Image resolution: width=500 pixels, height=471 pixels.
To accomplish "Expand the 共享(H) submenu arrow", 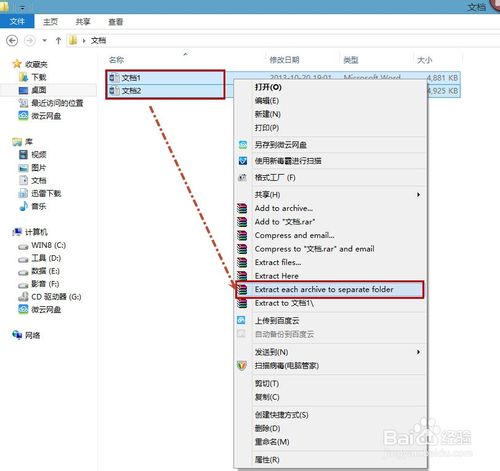I will point(418,194).
